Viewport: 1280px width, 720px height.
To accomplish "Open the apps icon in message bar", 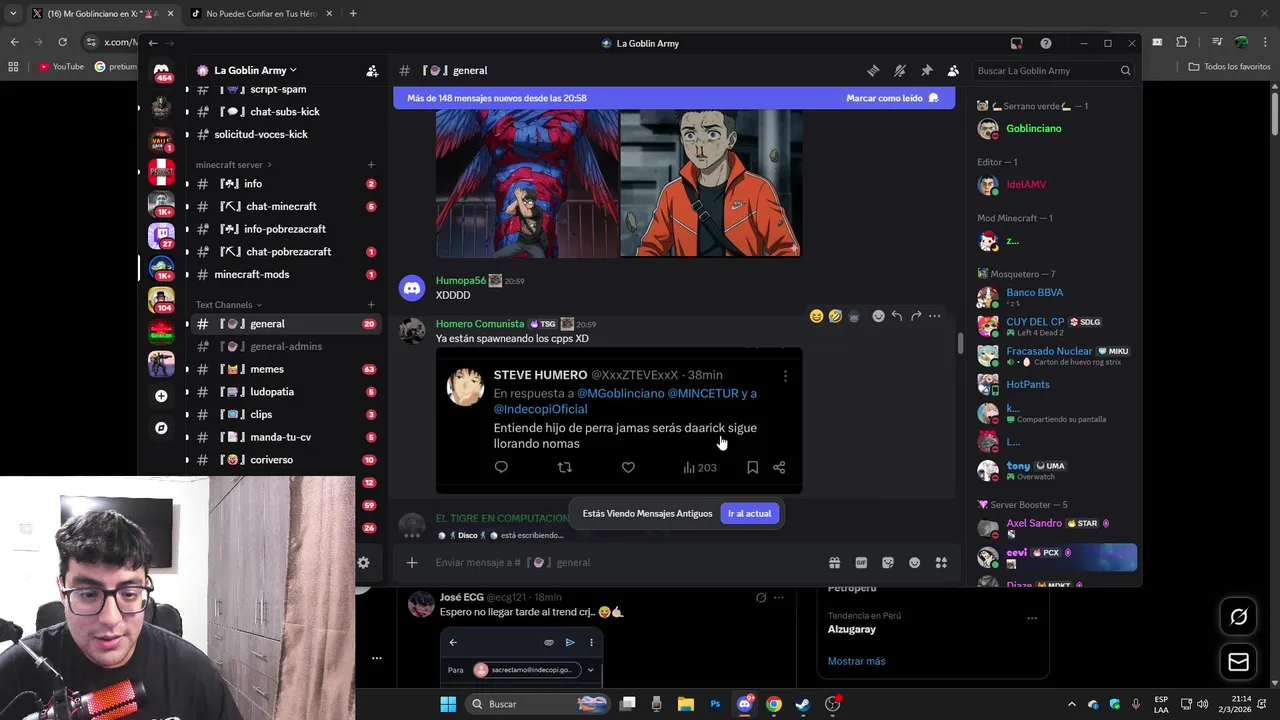I will 941,563.
